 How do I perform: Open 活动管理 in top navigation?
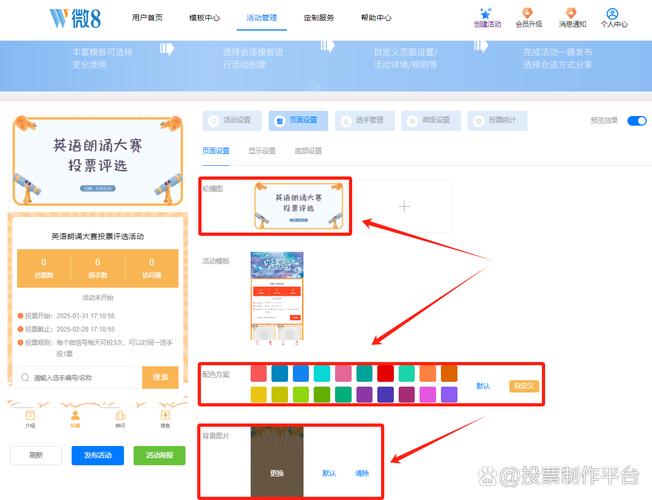coord(264,18)
